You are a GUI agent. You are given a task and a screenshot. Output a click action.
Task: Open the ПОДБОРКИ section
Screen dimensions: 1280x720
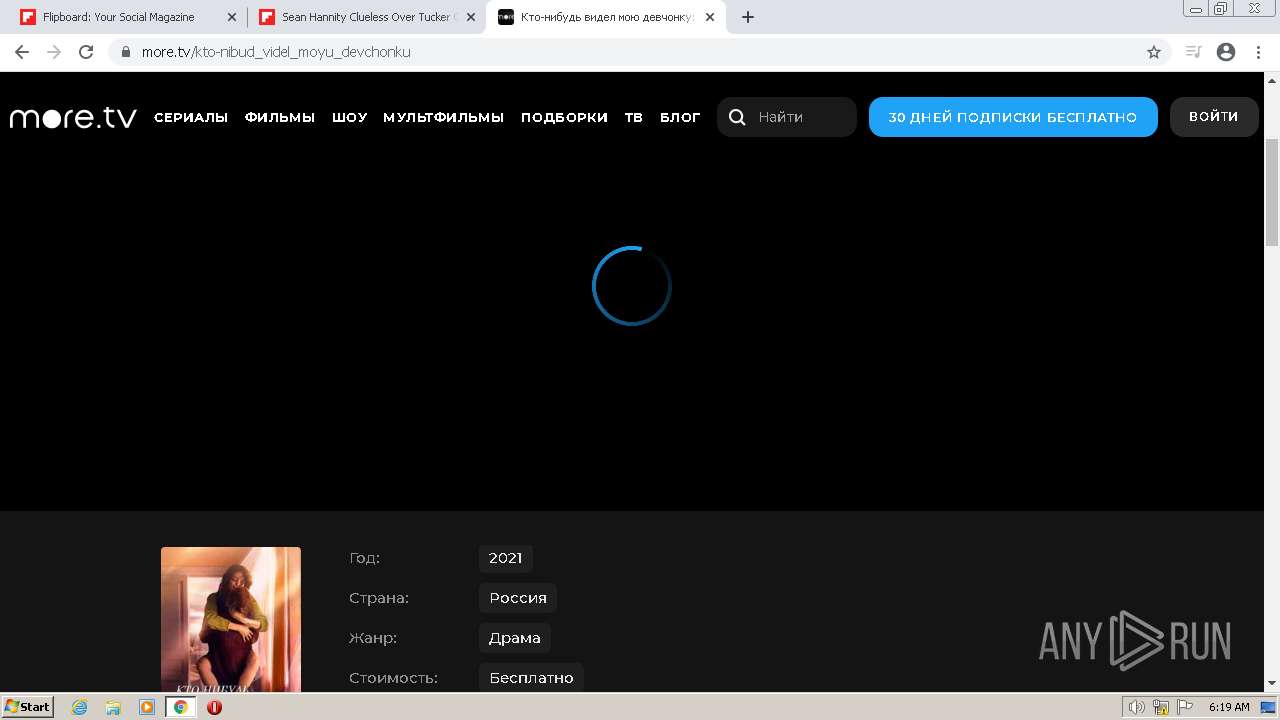(564, 117)
